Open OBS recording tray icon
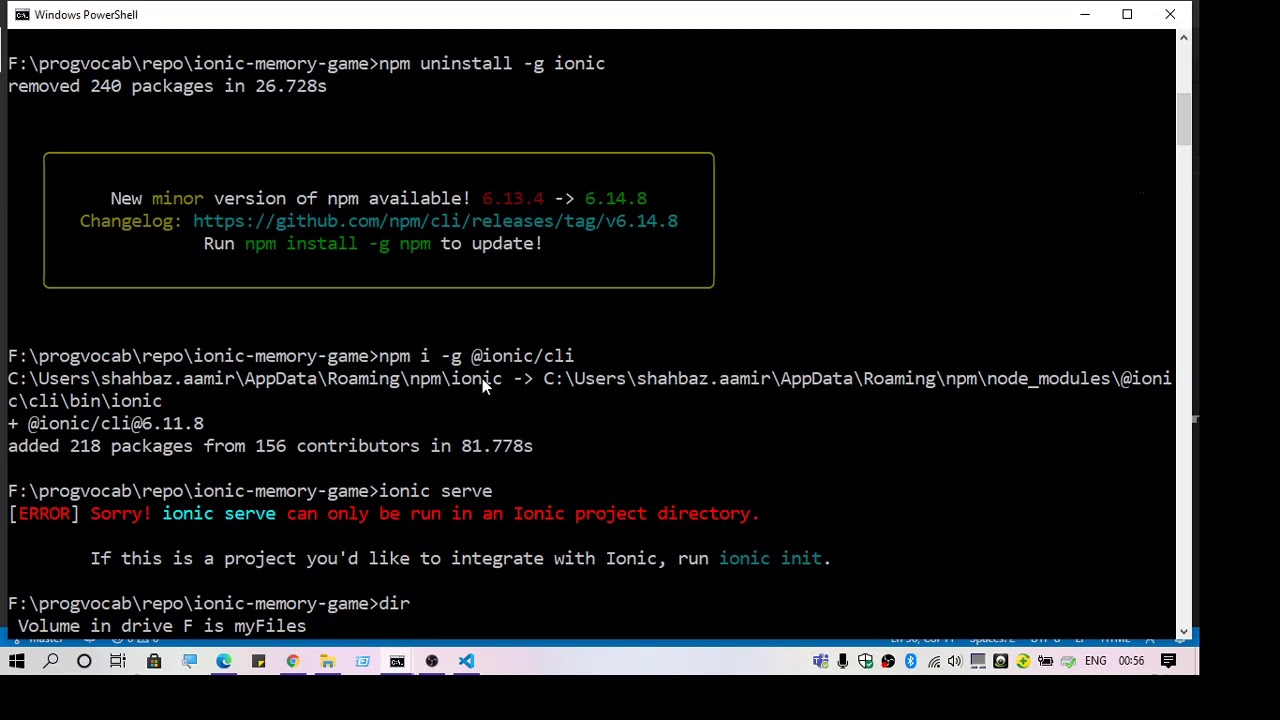The height and width of the screenshot is (720, 1280). pos(888,661)
